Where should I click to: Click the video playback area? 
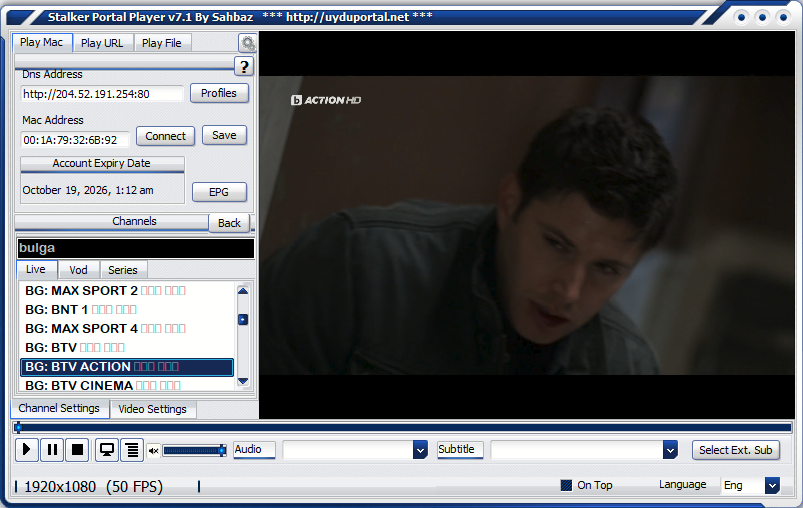527,225
